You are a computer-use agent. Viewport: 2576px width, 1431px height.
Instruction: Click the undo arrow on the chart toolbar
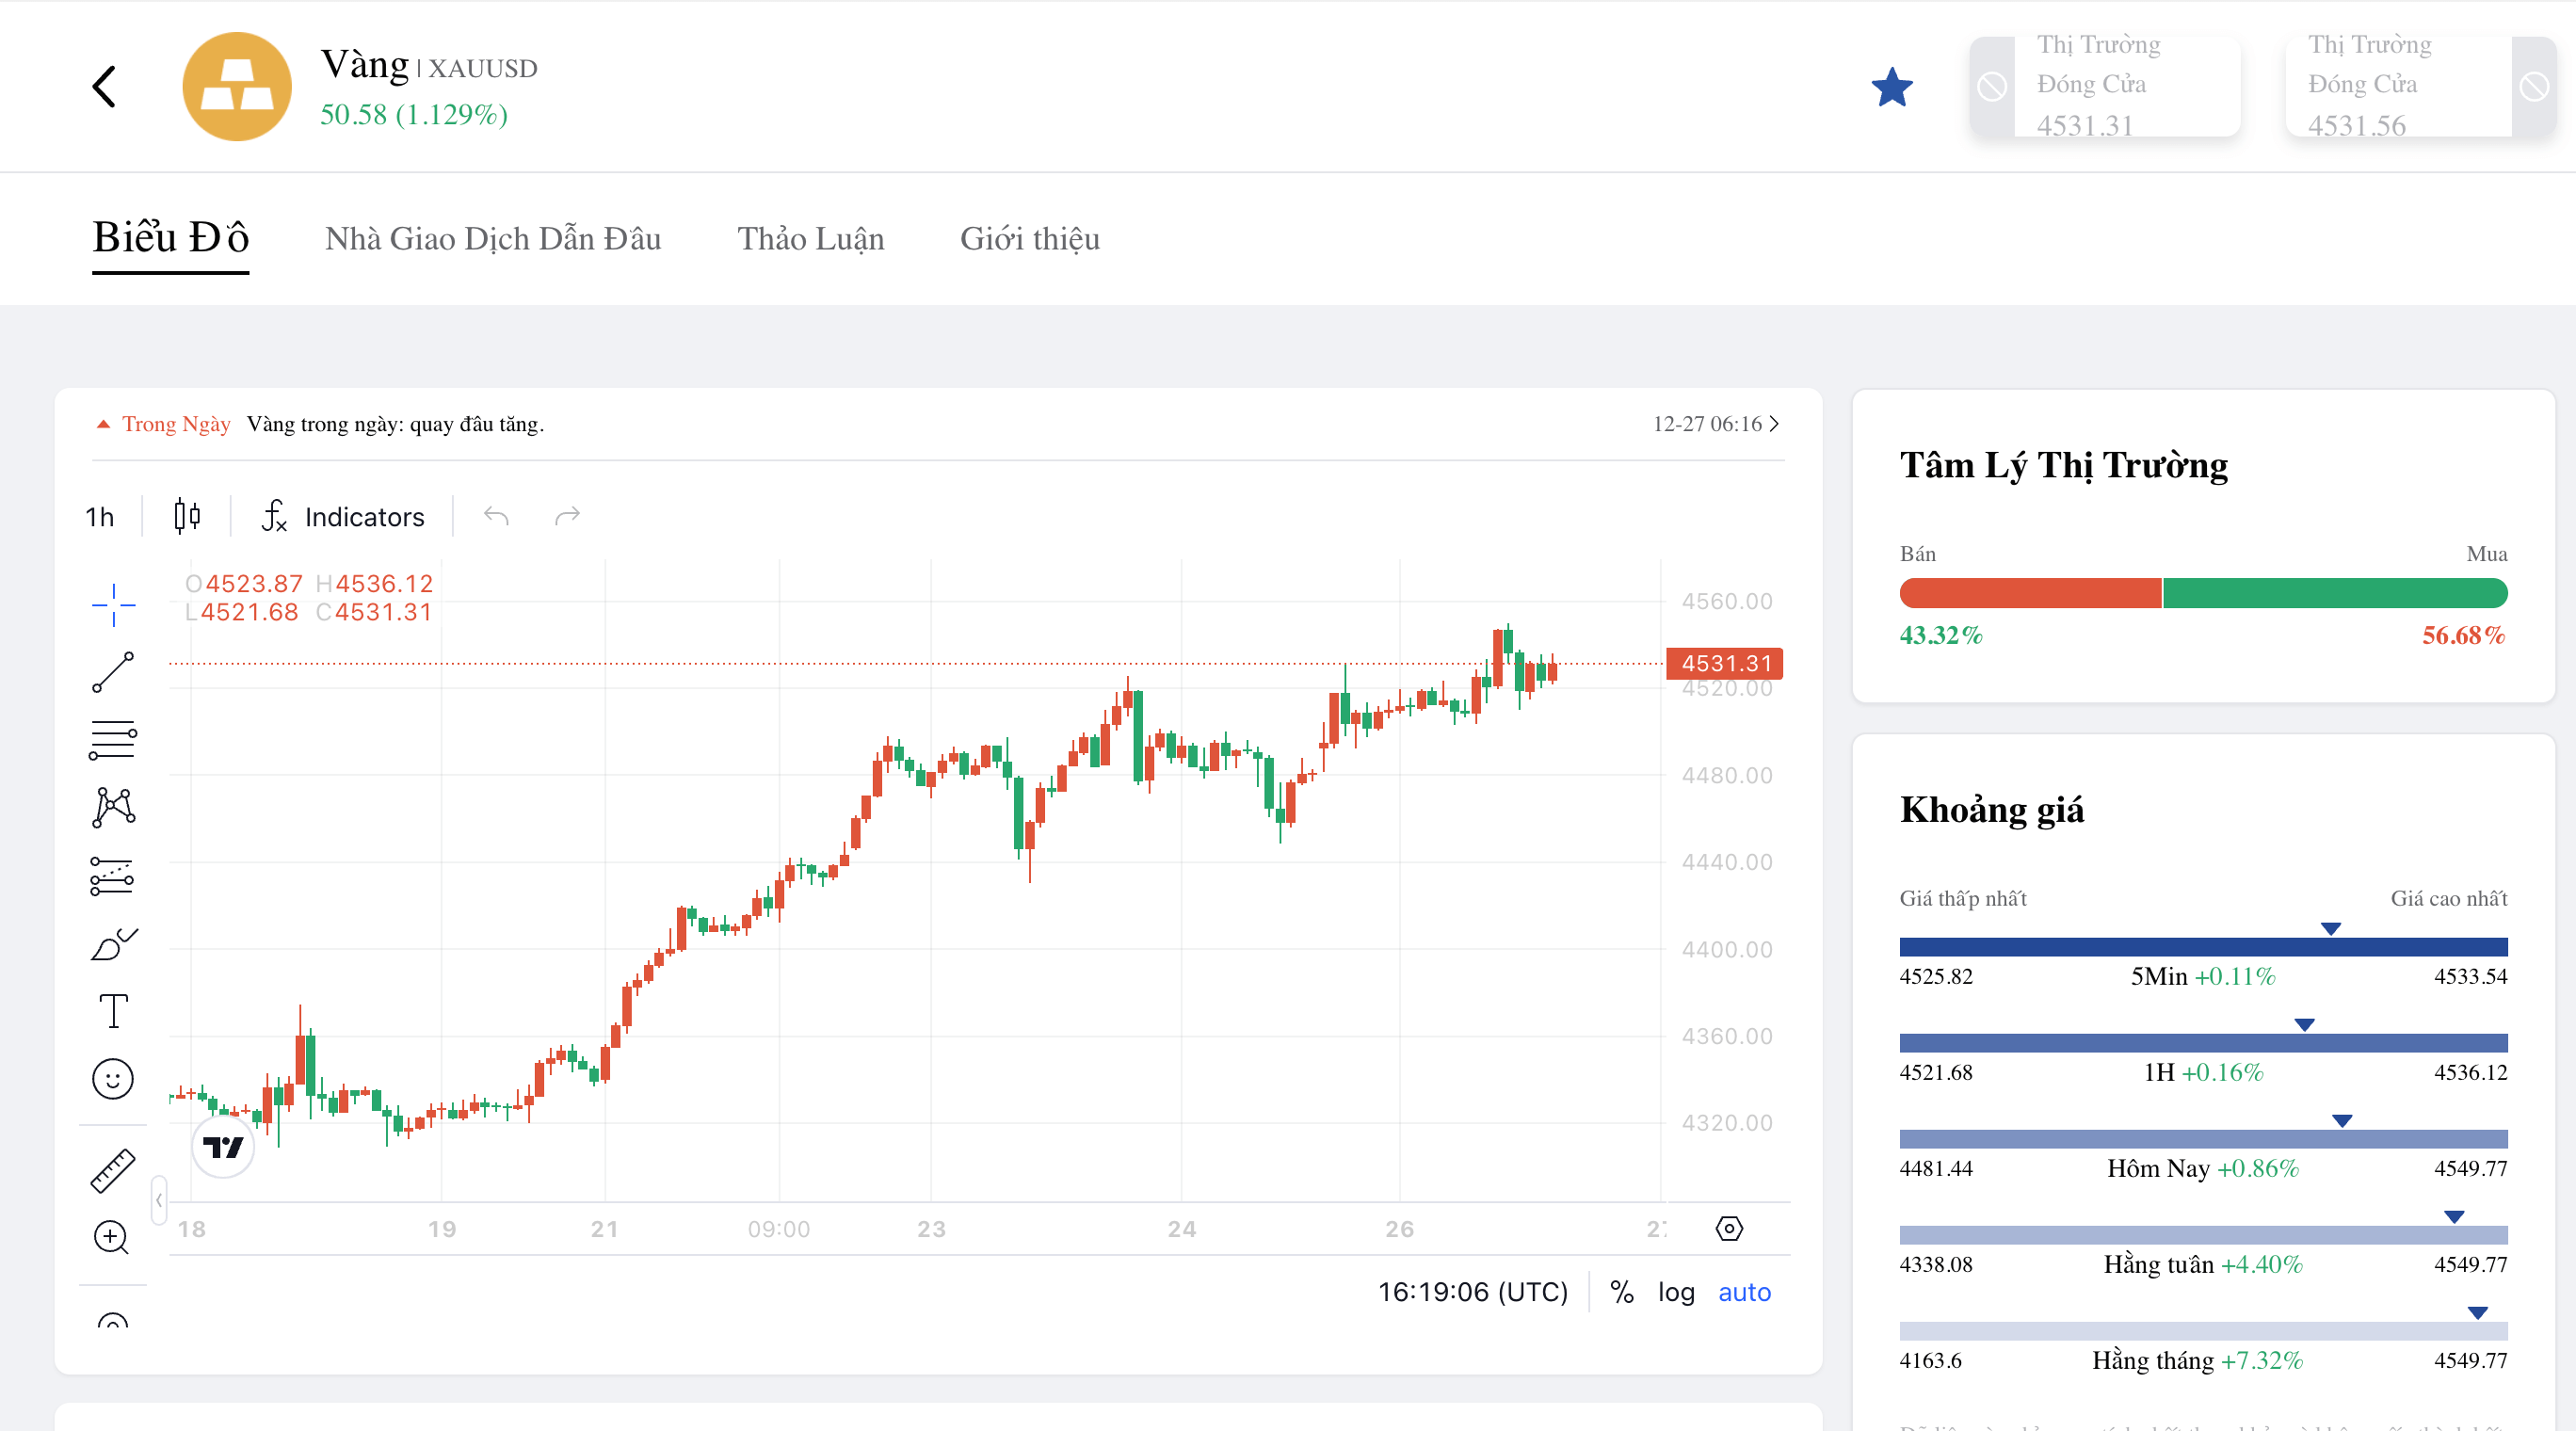click(497, 517)
